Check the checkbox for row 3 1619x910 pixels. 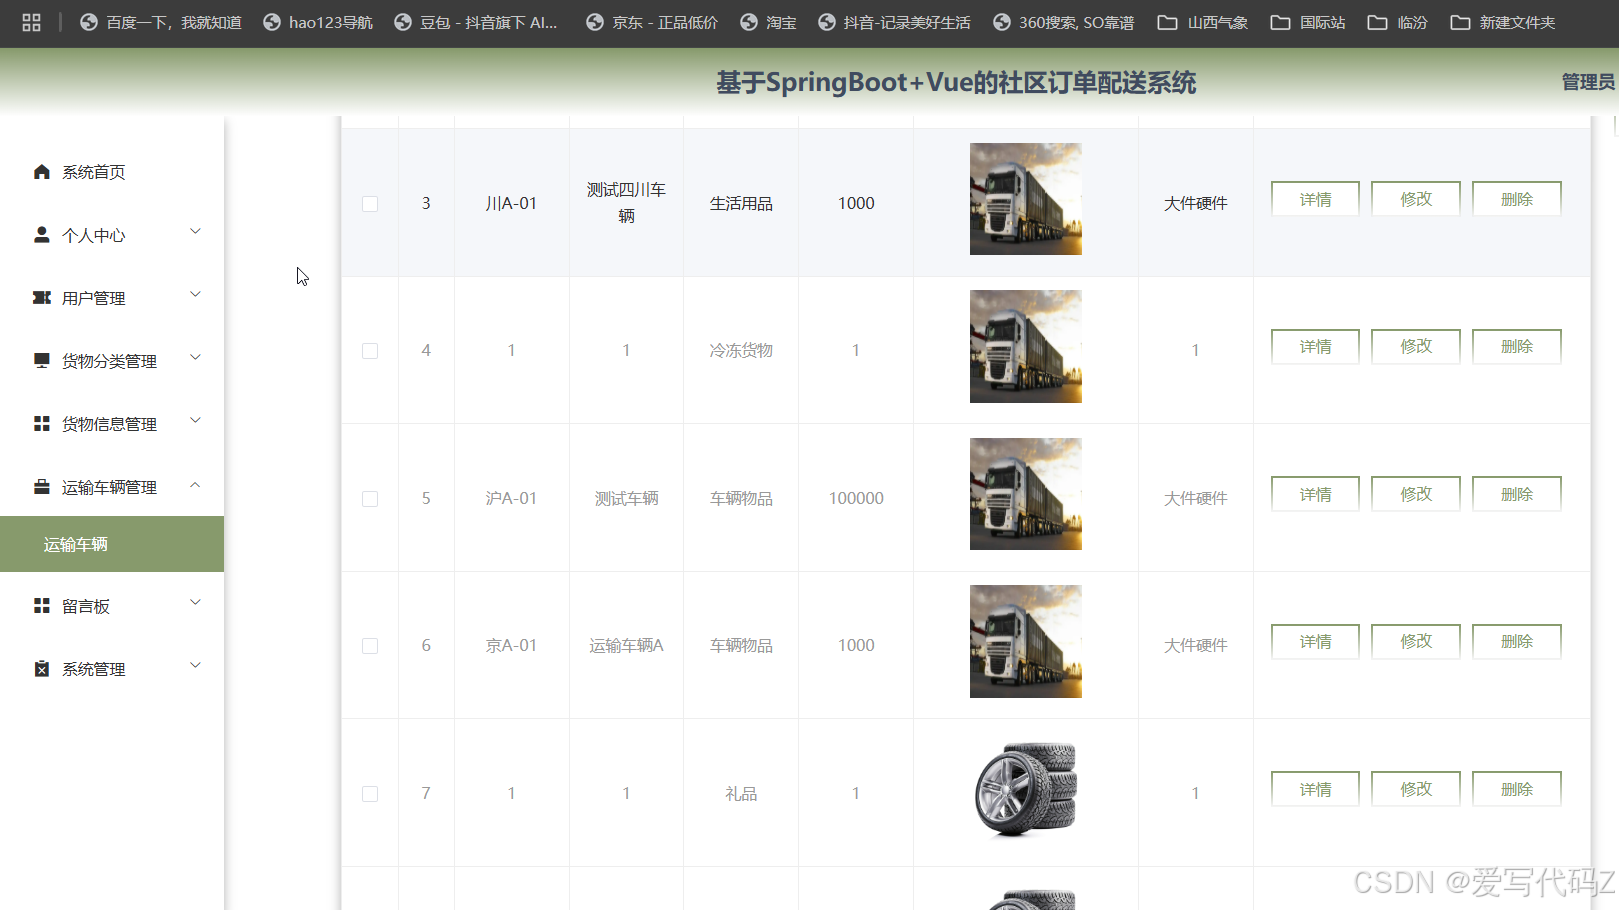pos(370,203)
